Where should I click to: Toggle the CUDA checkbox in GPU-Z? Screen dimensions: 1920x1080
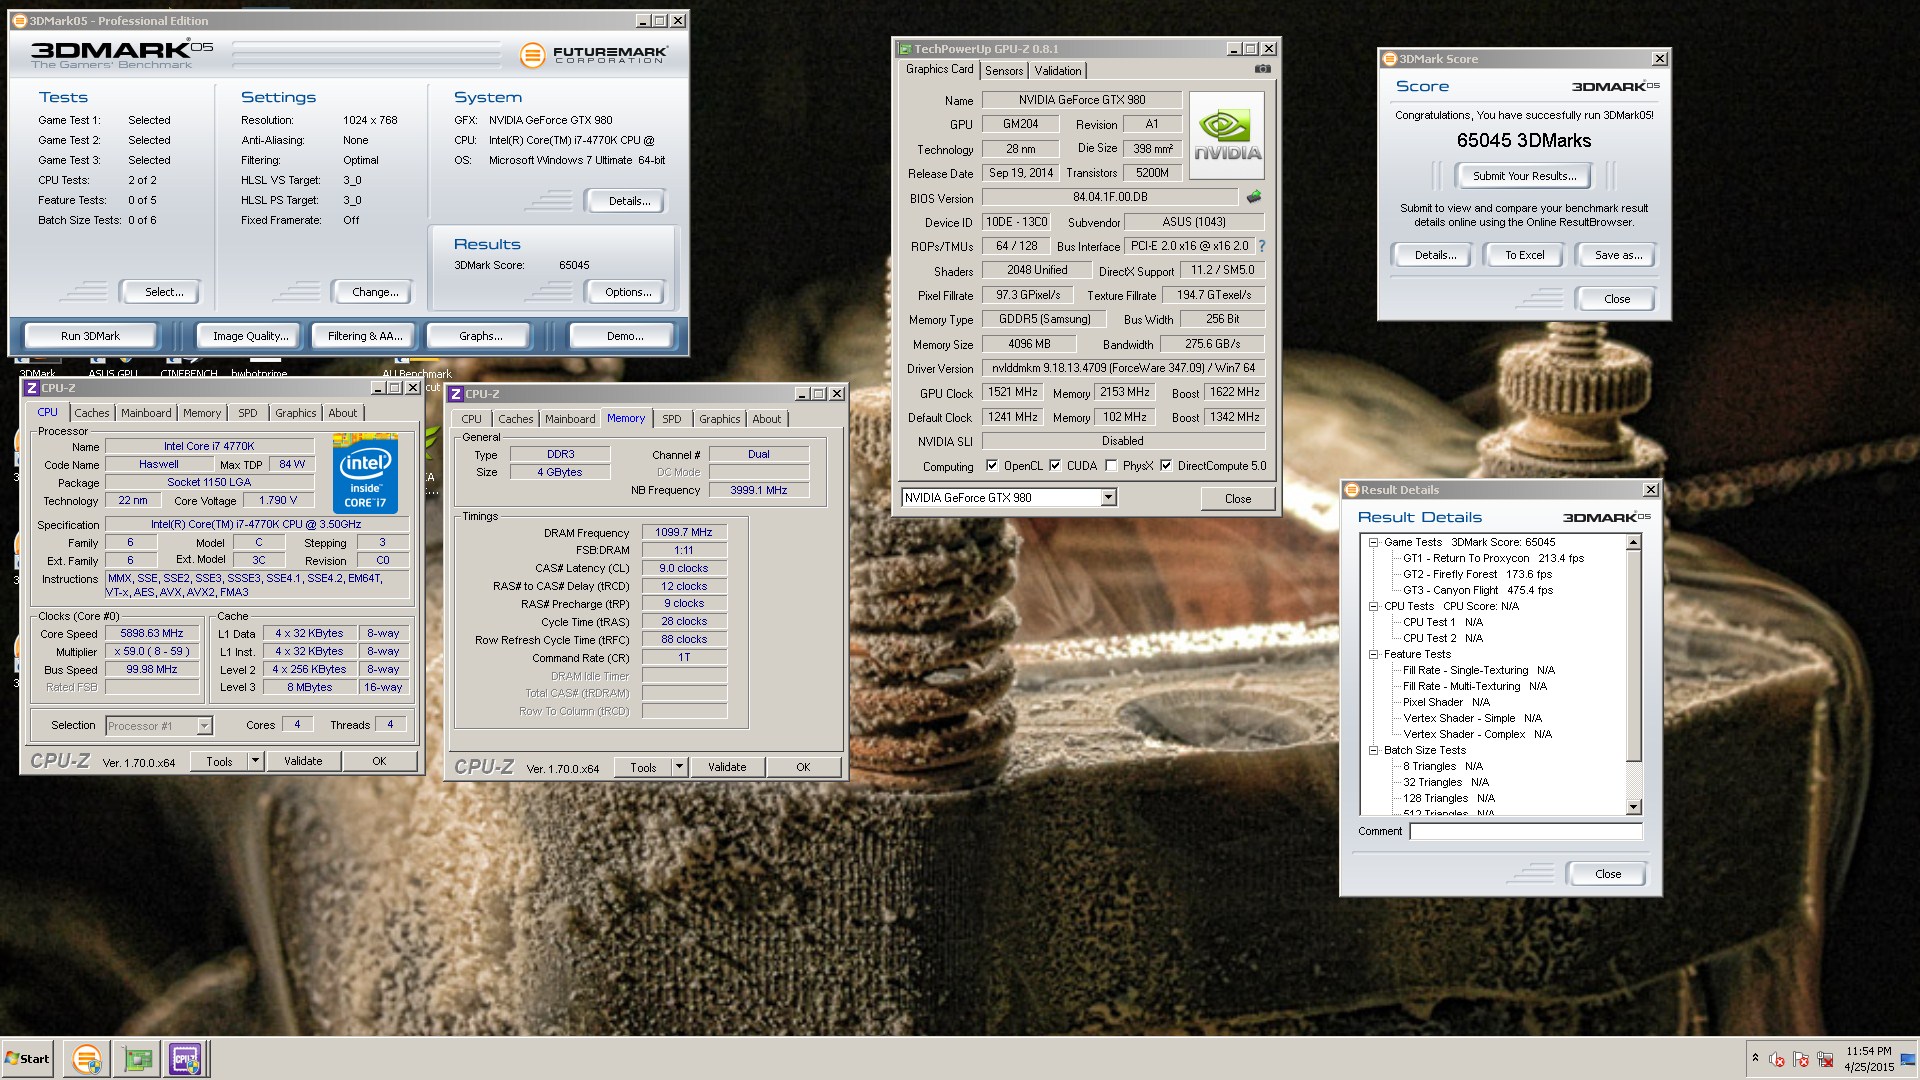[x=1054, y=466]
